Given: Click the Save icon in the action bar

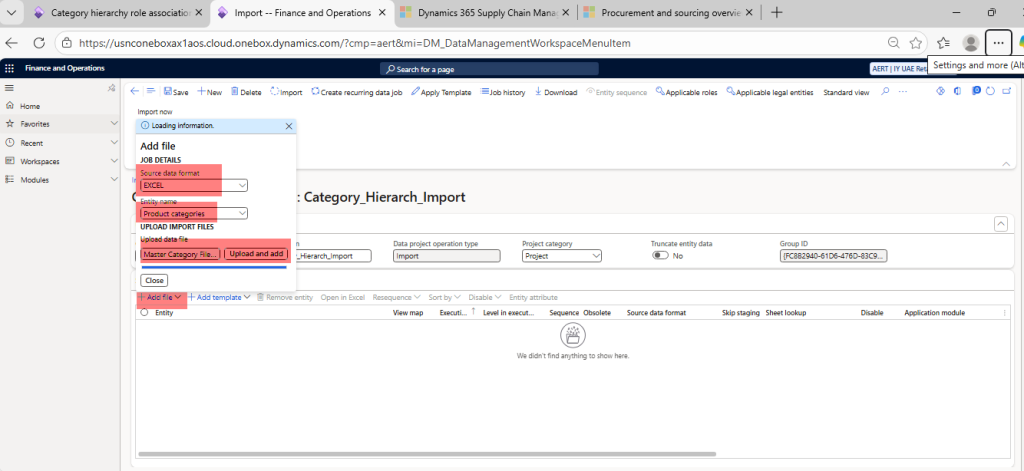Looking at the screenshot, I should (167, 92).
